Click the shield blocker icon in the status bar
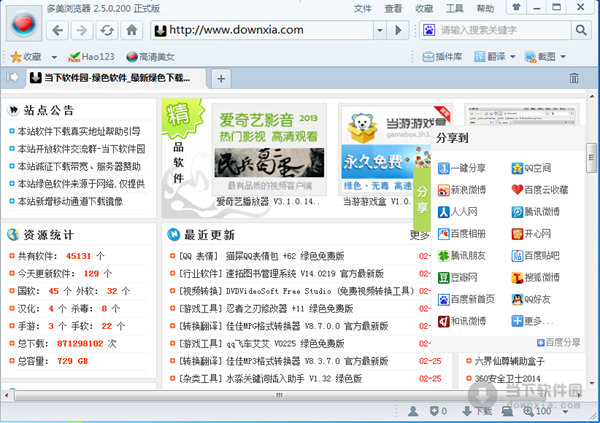600x423 pixels. pyautogui.click(x=434, y=411)
